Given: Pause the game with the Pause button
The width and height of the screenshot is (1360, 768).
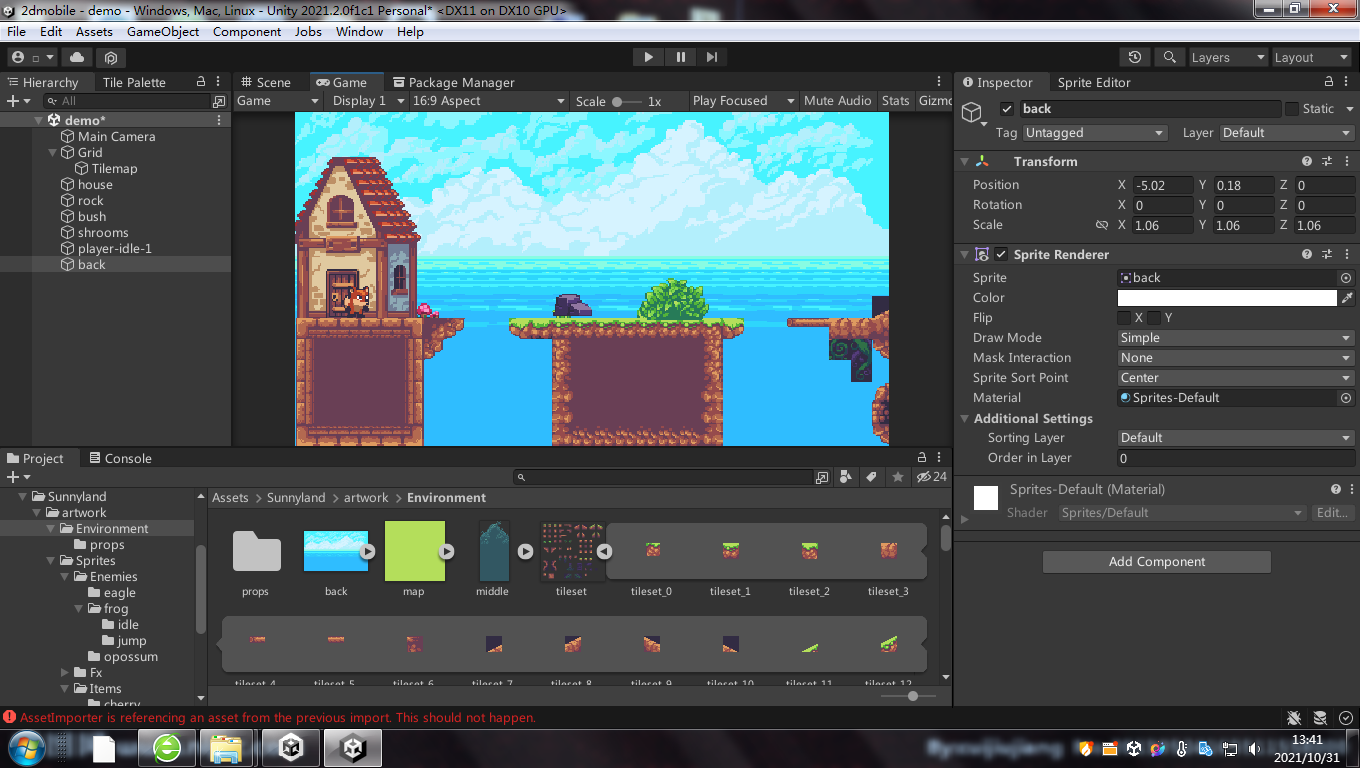Looking at the screenshot, I should tap(680, 57).
